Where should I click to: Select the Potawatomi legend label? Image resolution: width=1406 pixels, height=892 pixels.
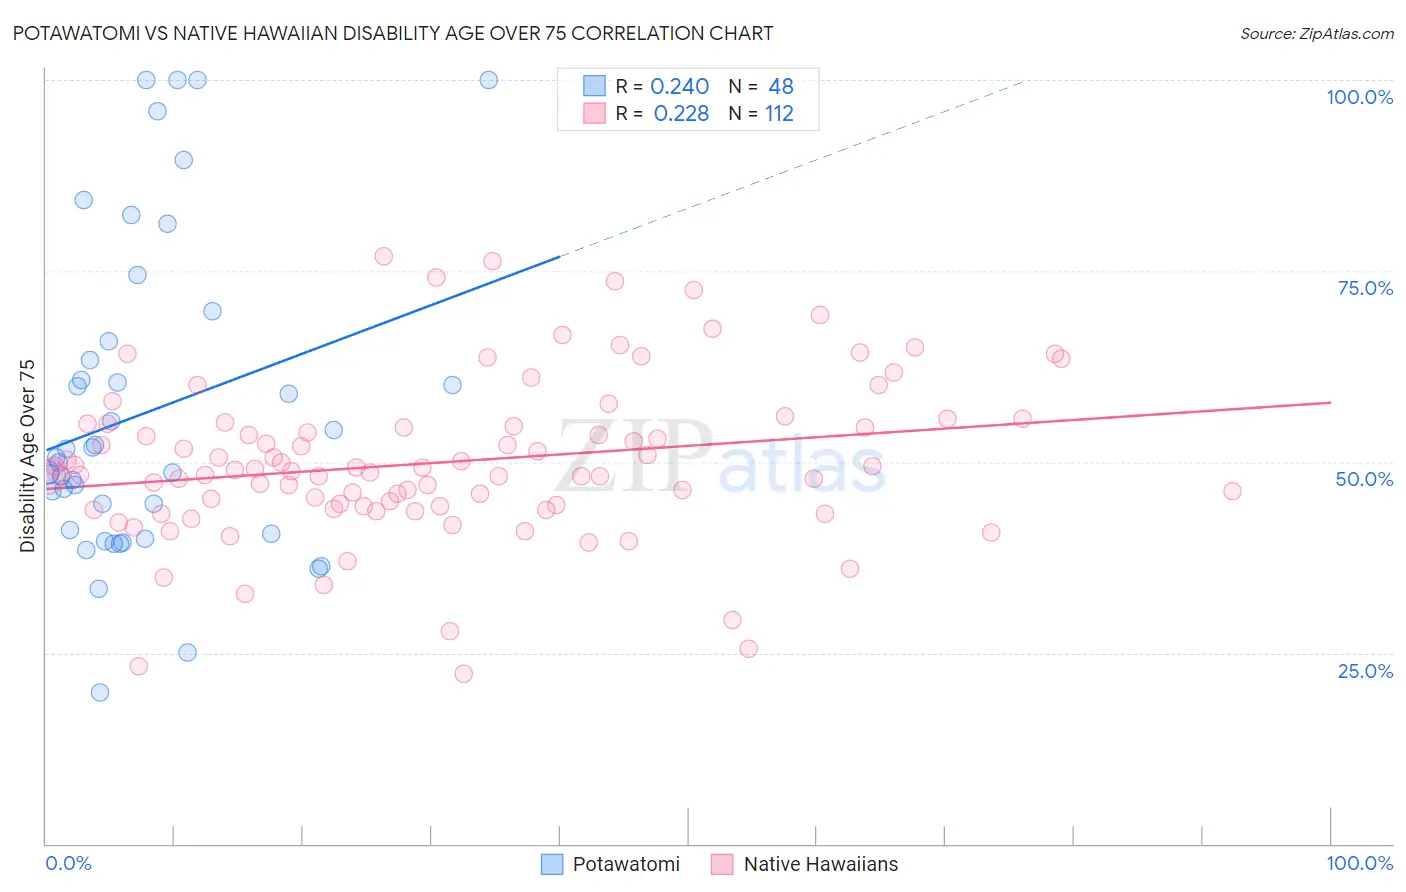tap(626, 864)
